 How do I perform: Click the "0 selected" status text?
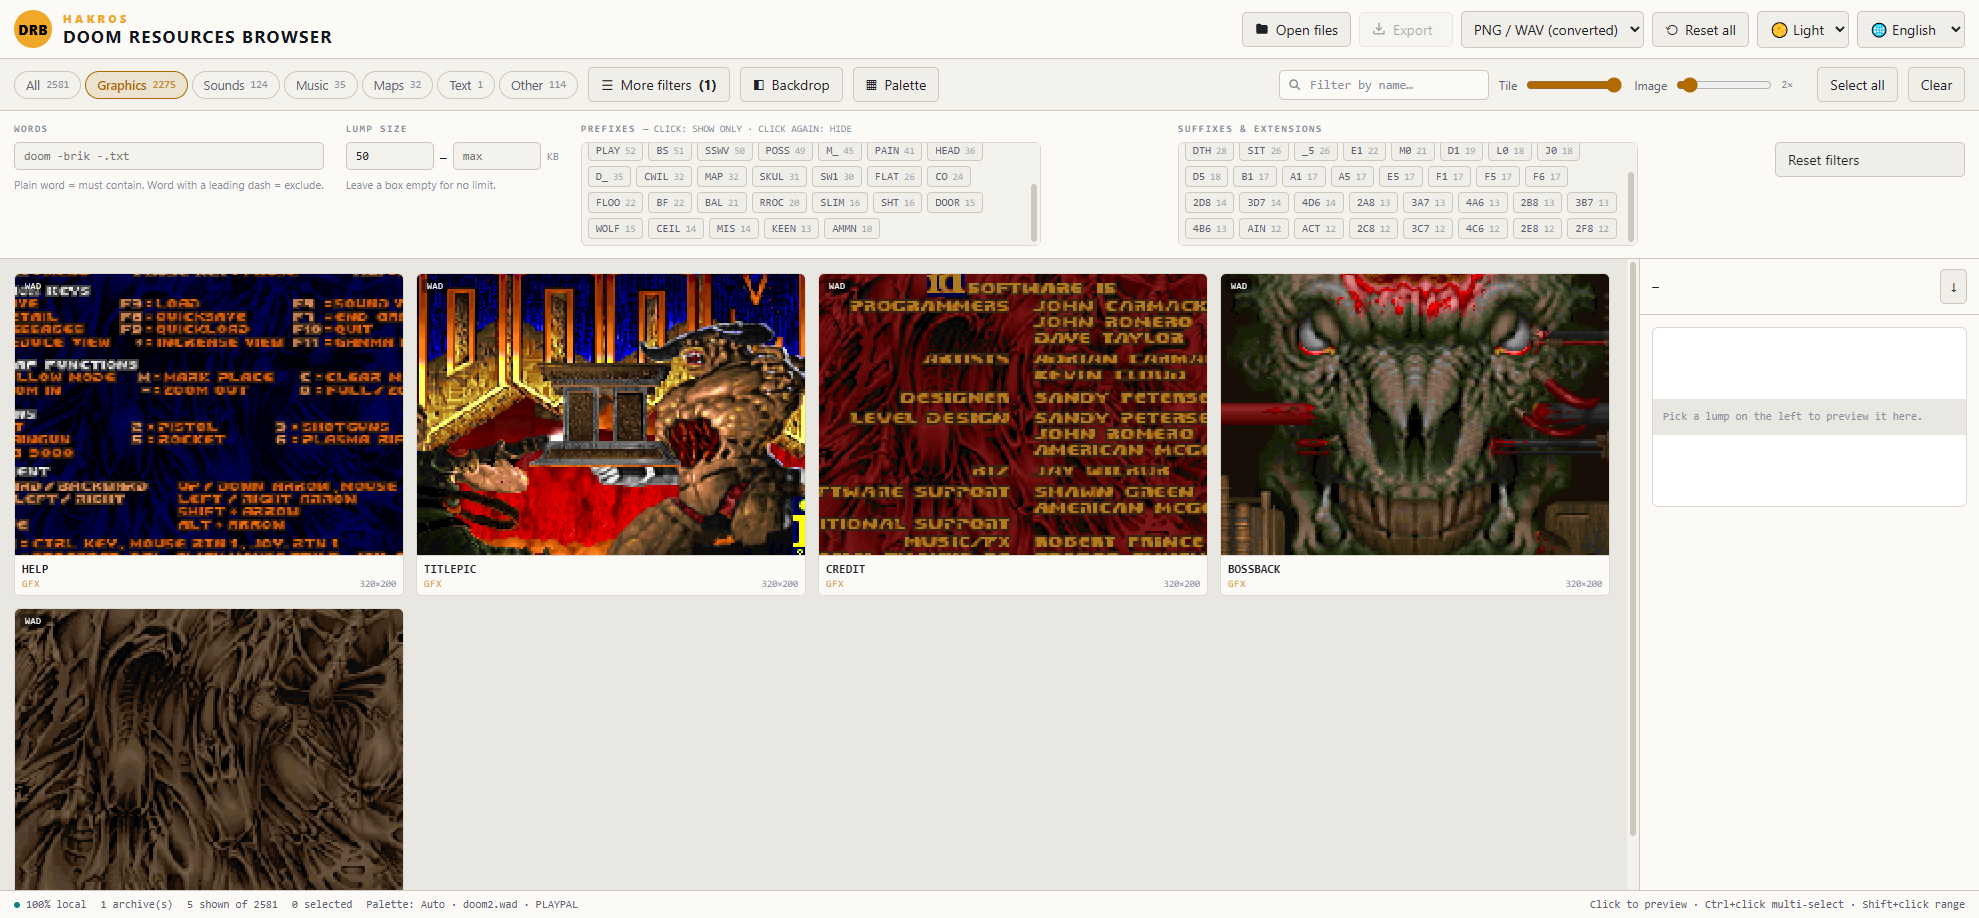click(322, 904)
